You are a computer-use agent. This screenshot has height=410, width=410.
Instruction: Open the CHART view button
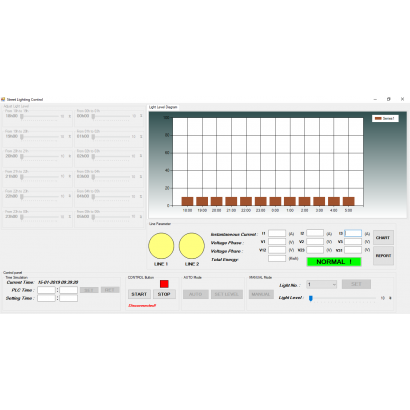[x=383, y=238]
